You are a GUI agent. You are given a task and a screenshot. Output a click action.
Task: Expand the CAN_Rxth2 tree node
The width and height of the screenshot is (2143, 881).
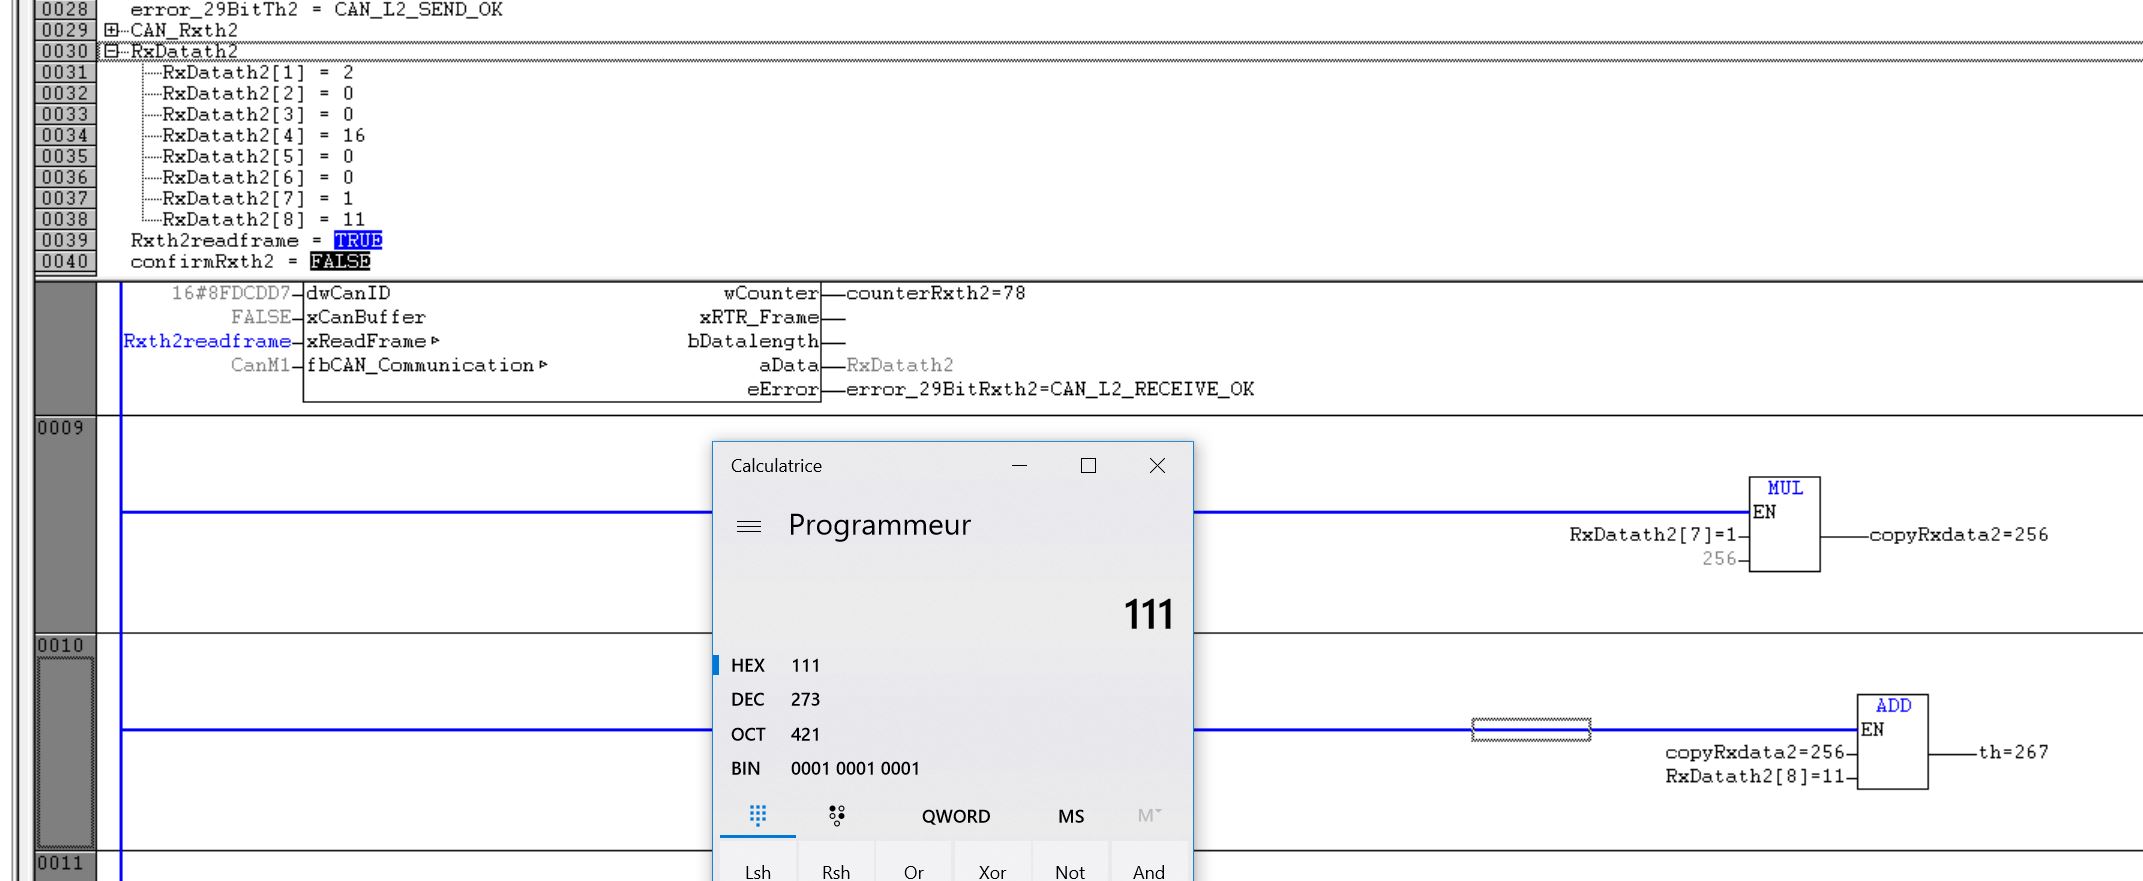tap(111, 30)
